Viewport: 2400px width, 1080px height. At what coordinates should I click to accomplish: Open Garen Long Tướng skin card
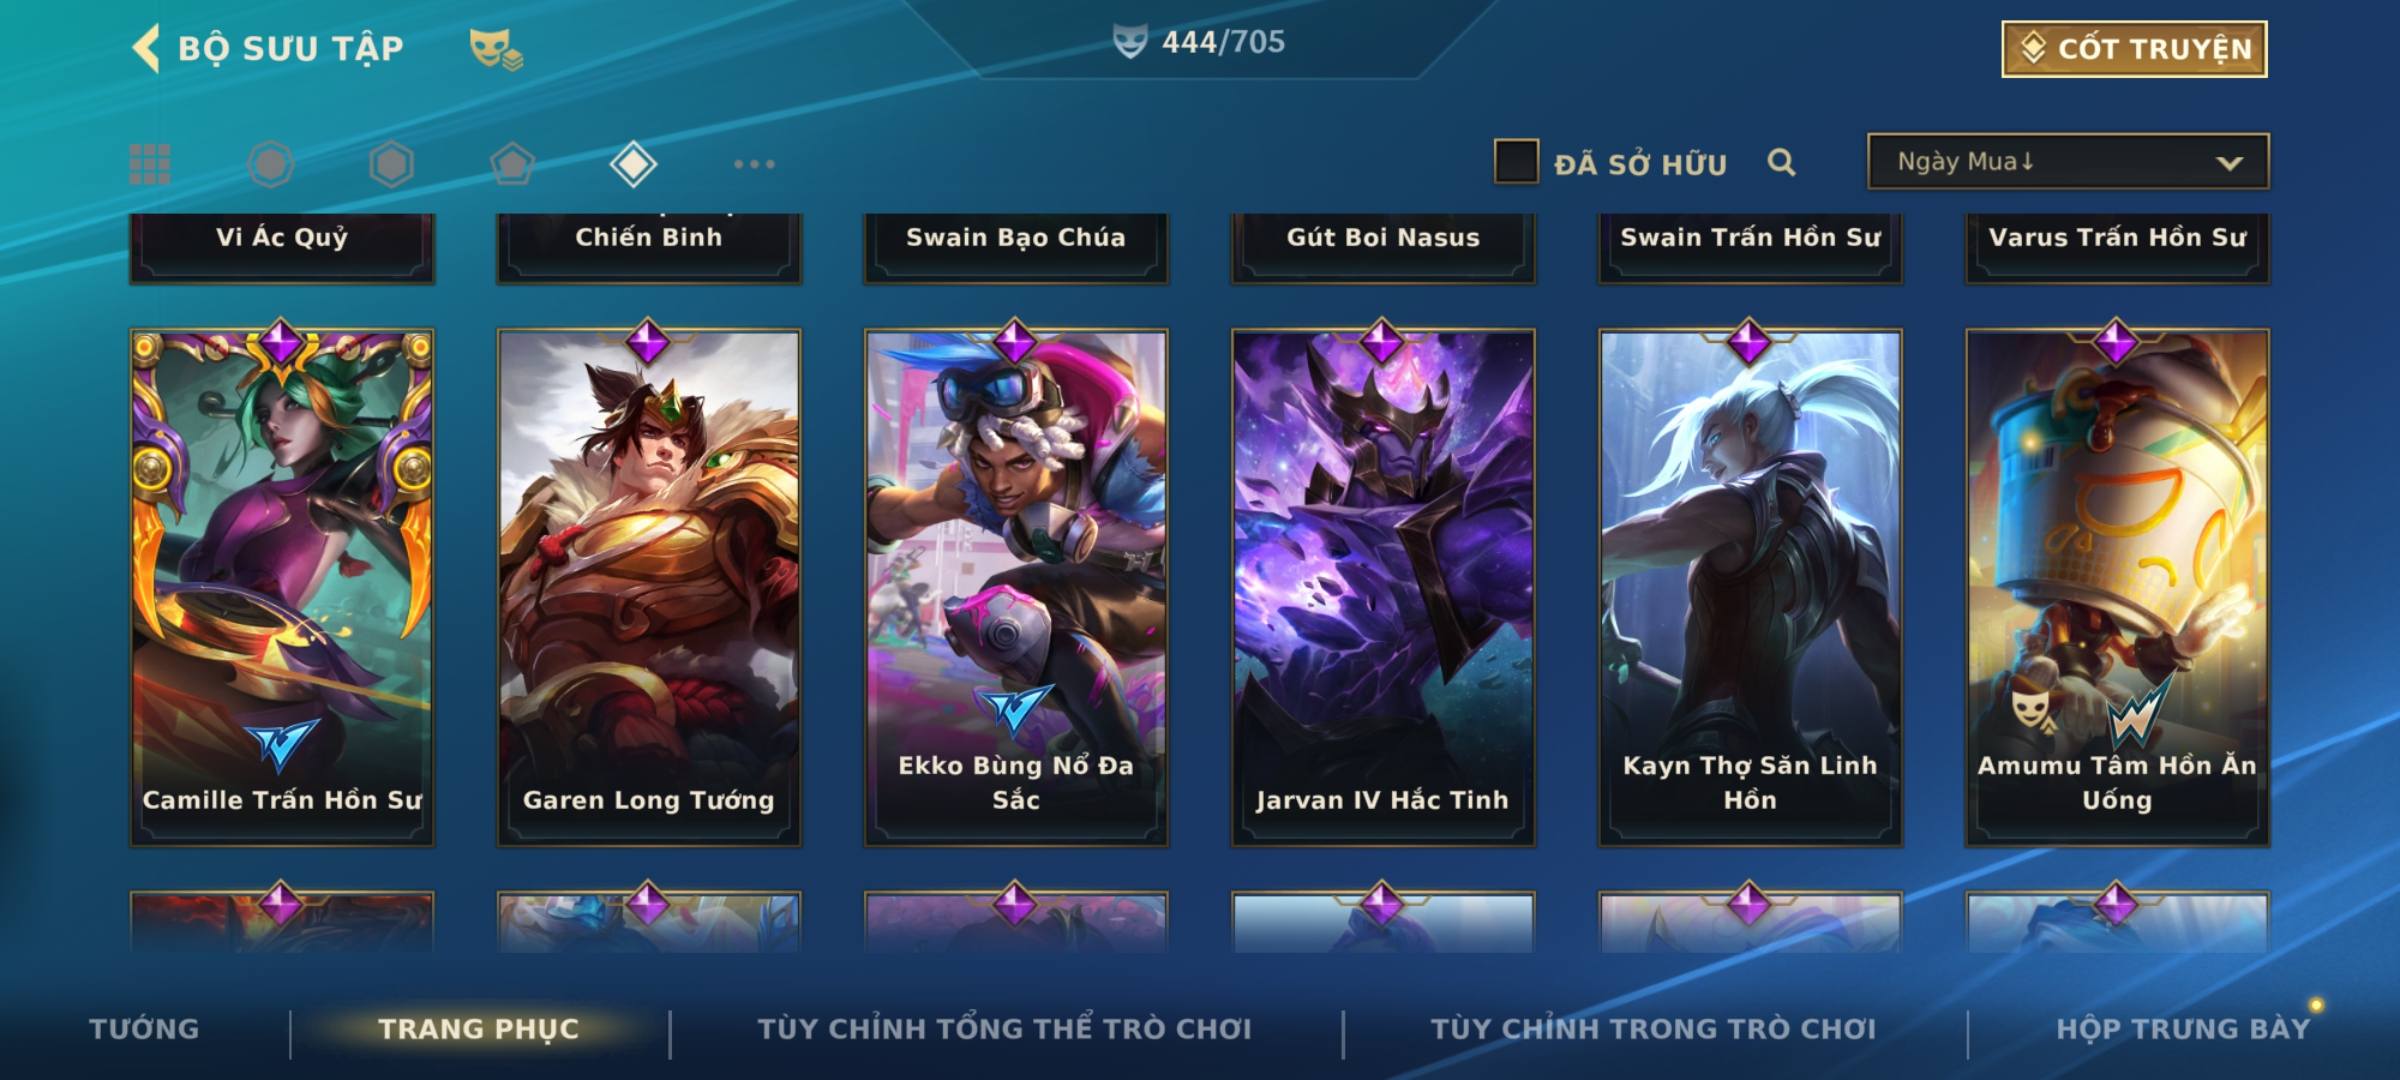649,588
